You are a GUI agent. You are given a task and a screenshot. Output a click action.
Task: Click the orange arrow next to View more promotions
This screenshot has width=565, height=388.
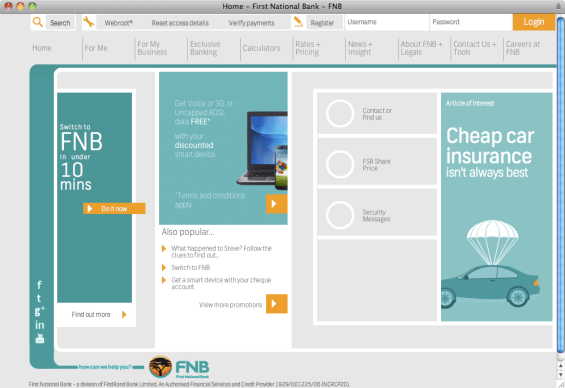click(x=276, y=304)
